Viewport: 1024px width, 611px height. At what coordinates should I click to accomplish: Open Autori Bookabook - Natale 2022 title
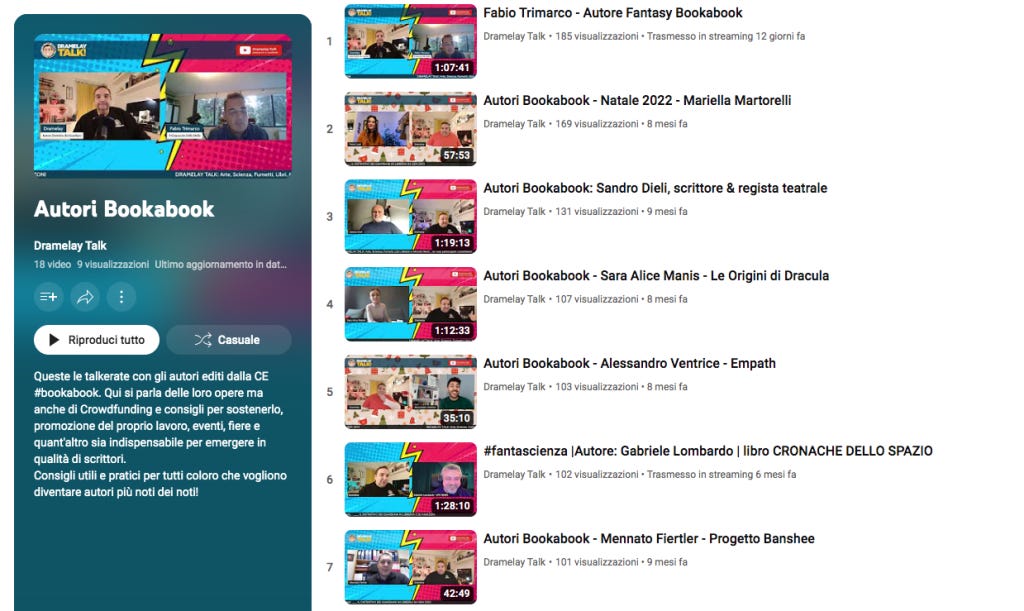point(637,101)
